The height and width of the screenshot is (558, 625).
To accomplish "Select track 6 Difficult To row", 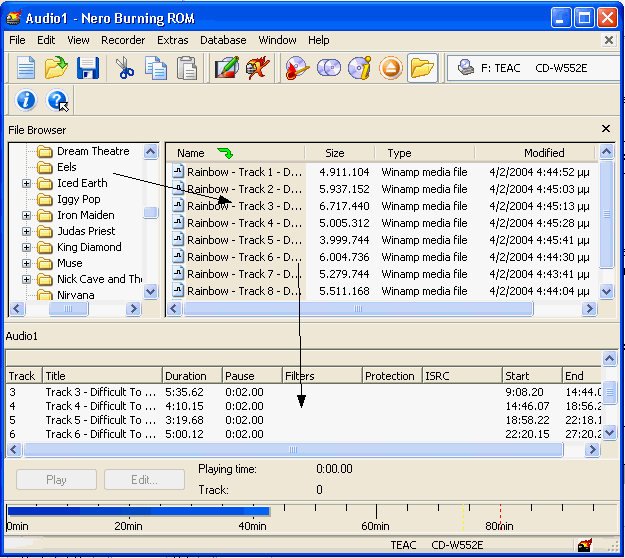I will click(303, 434).
